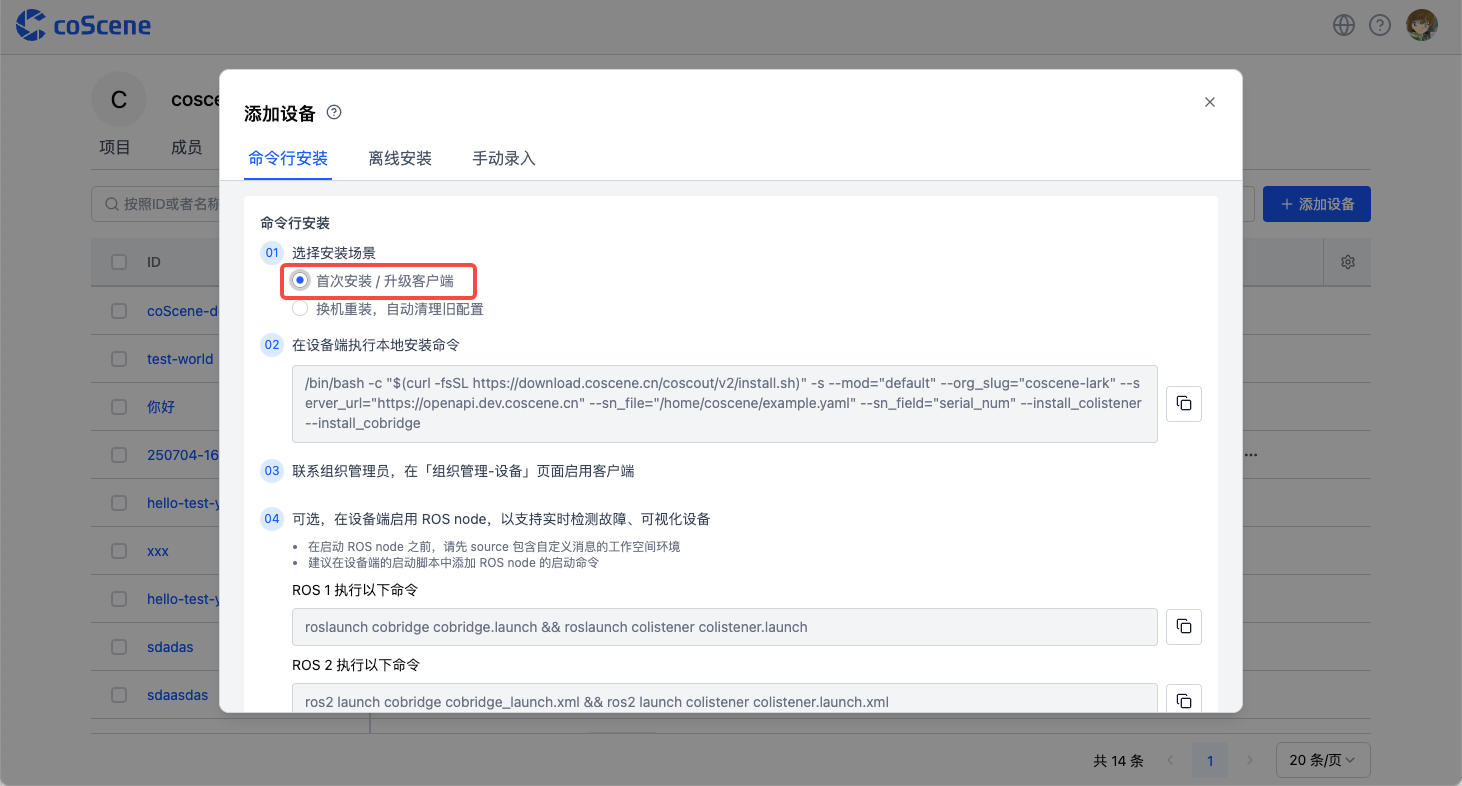This screenshot has height=786, width=1462.
Task: Open the user avatar menu
Action: click(x=1422, y=25)
